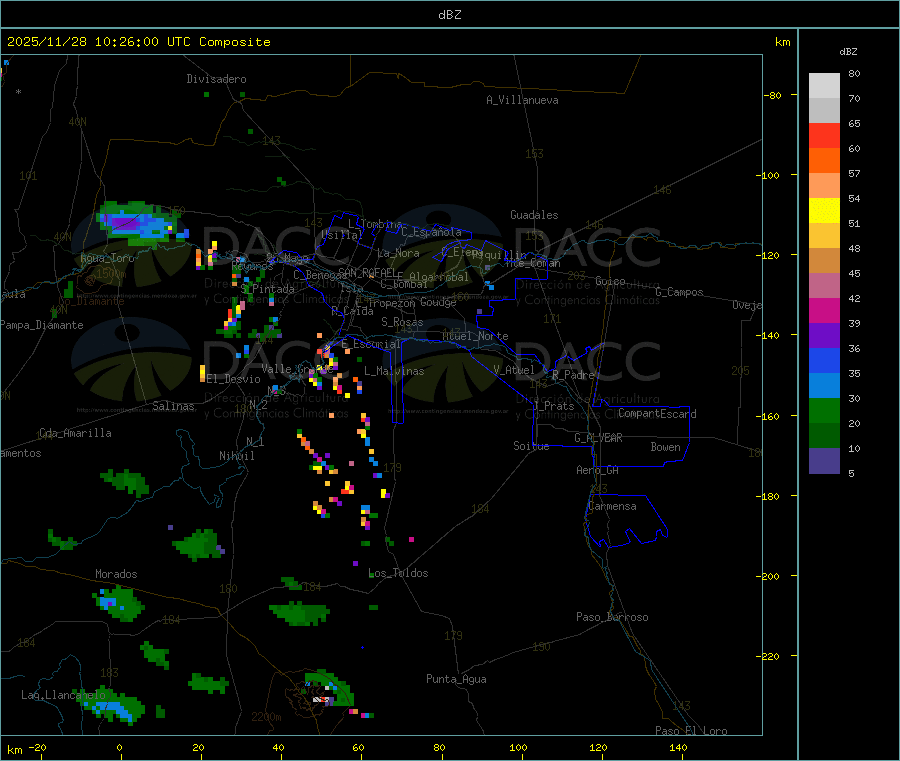Select the light gray 70–80 dBZ swatch

824,85
